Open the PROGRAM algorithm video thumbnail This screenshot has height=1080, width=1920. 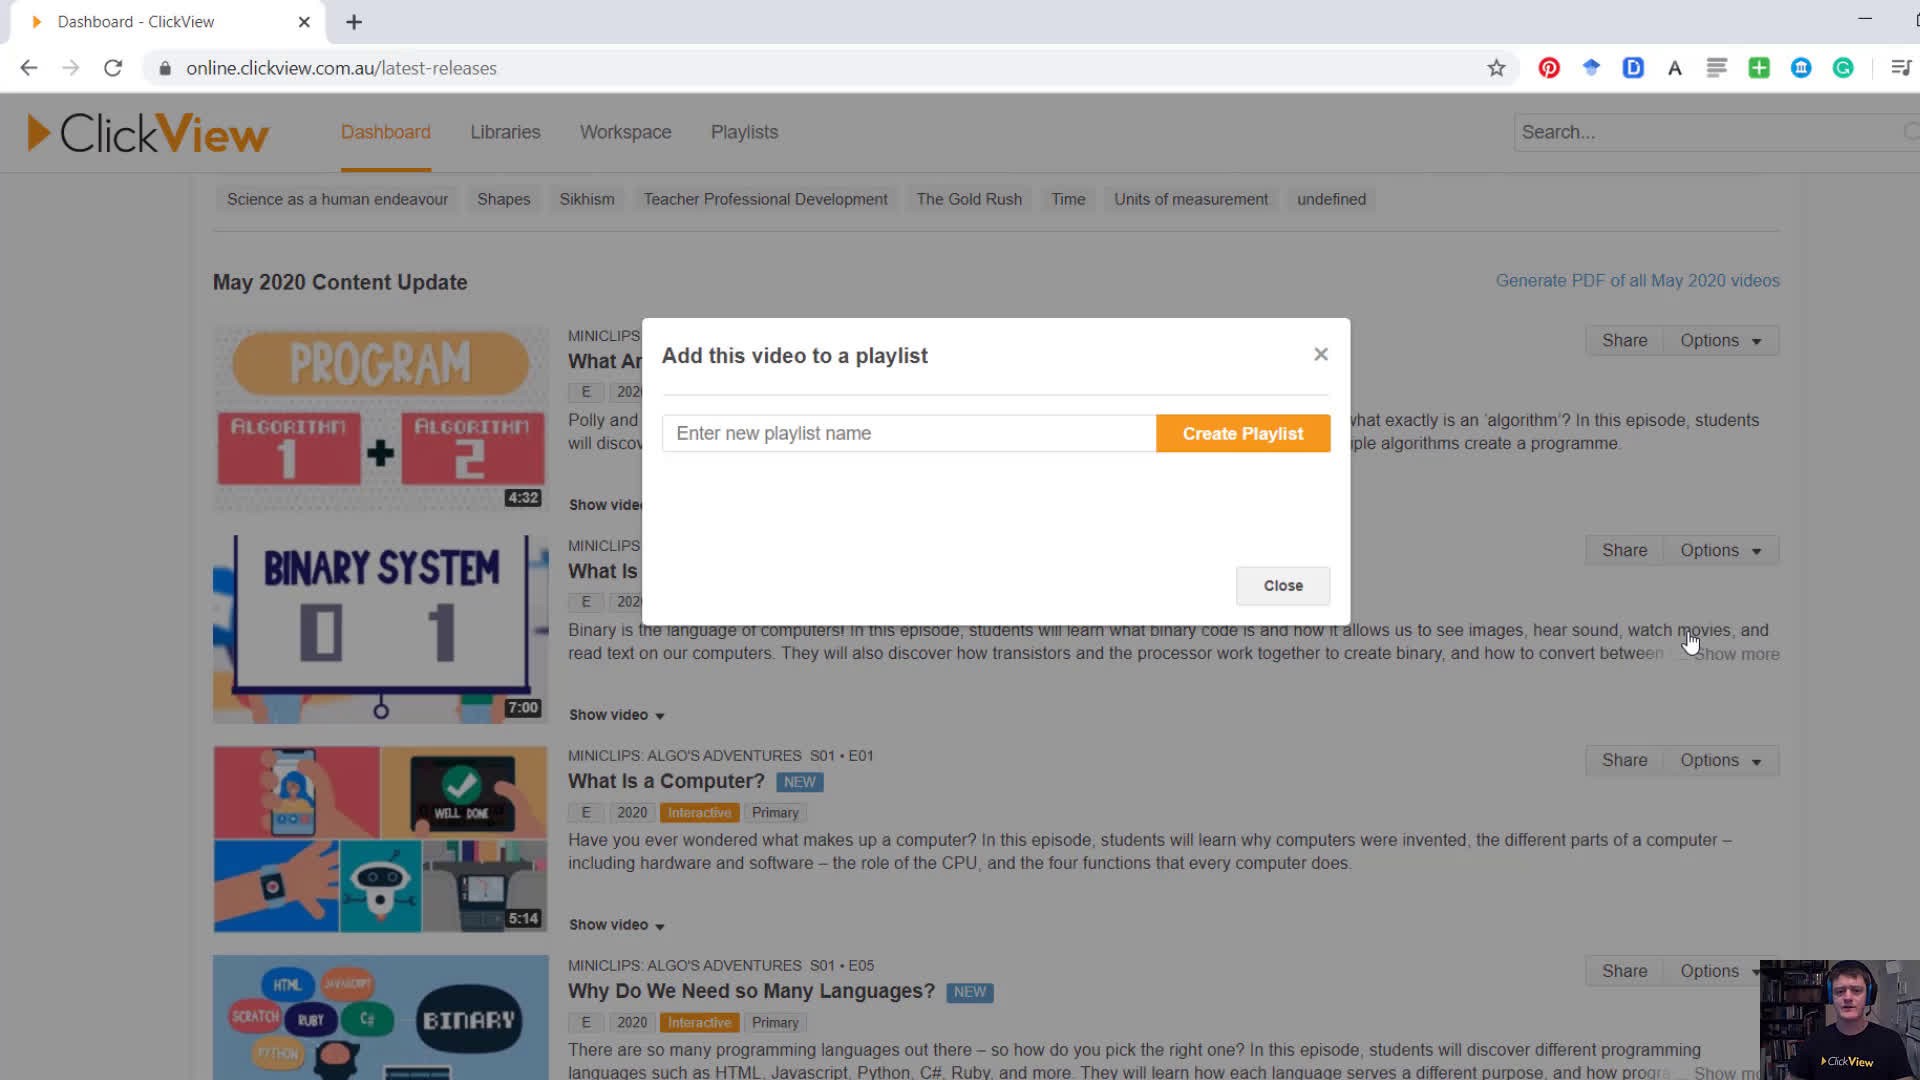click(380, 418)
